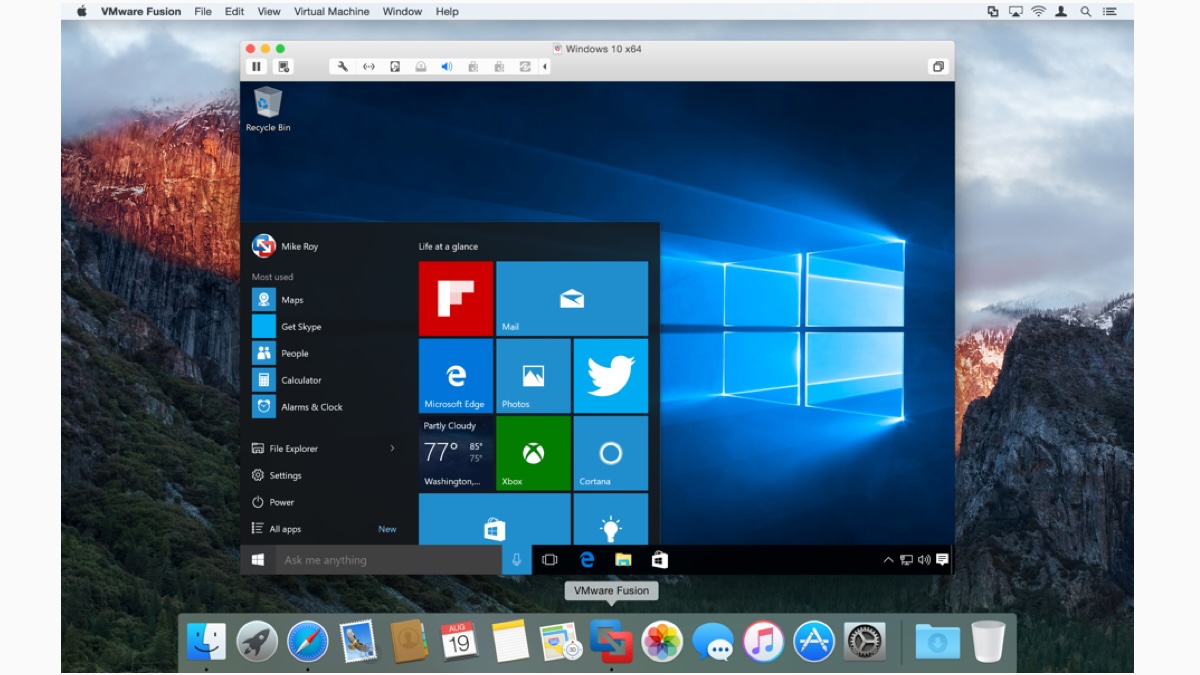Open the Action Center notifications icon
Viewport: 1200px width, 675px height.
pyautogui.click(x=942, y=560)
